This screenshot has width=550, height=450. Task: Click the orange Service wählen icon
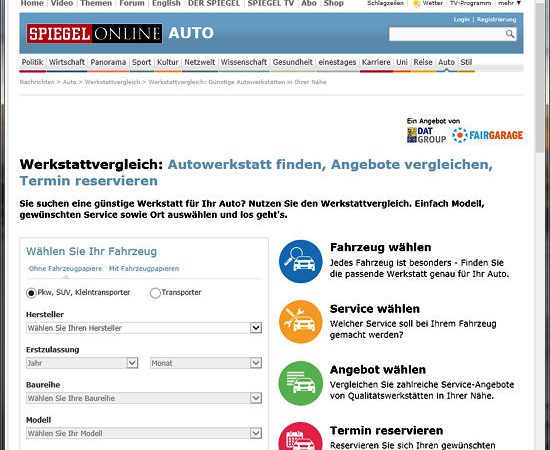point(301,322)
